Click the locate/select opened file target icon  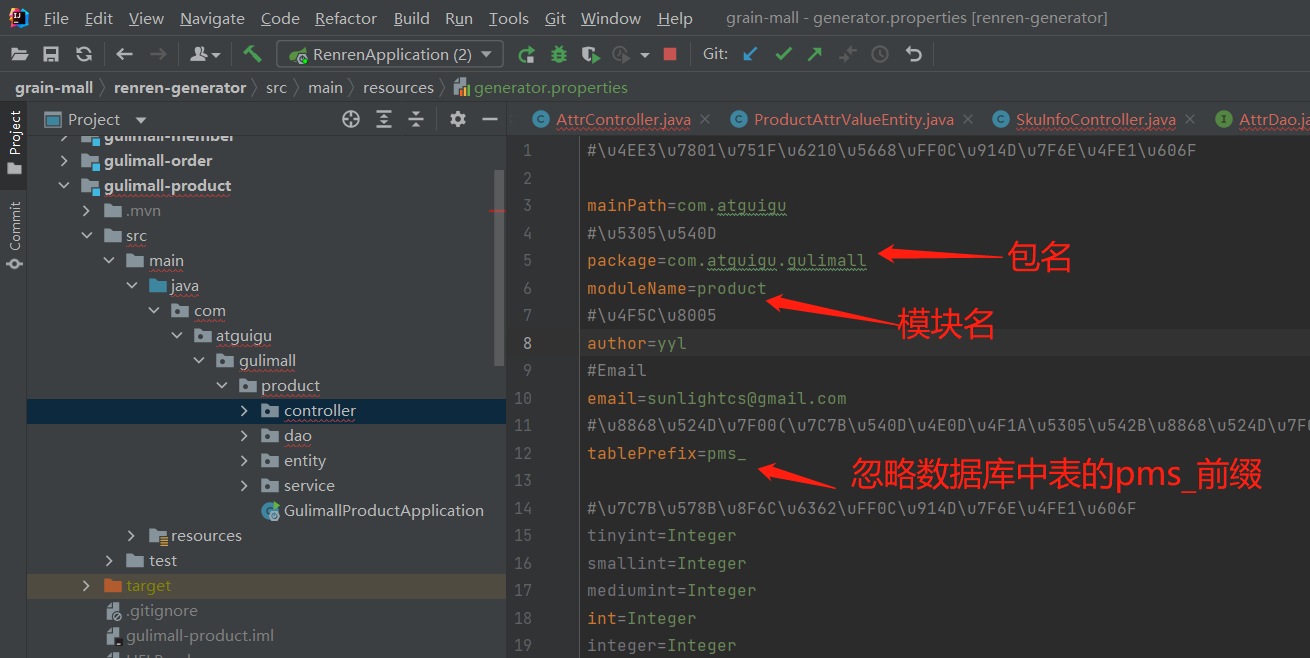pyautogui.click(x=351, y=119)
